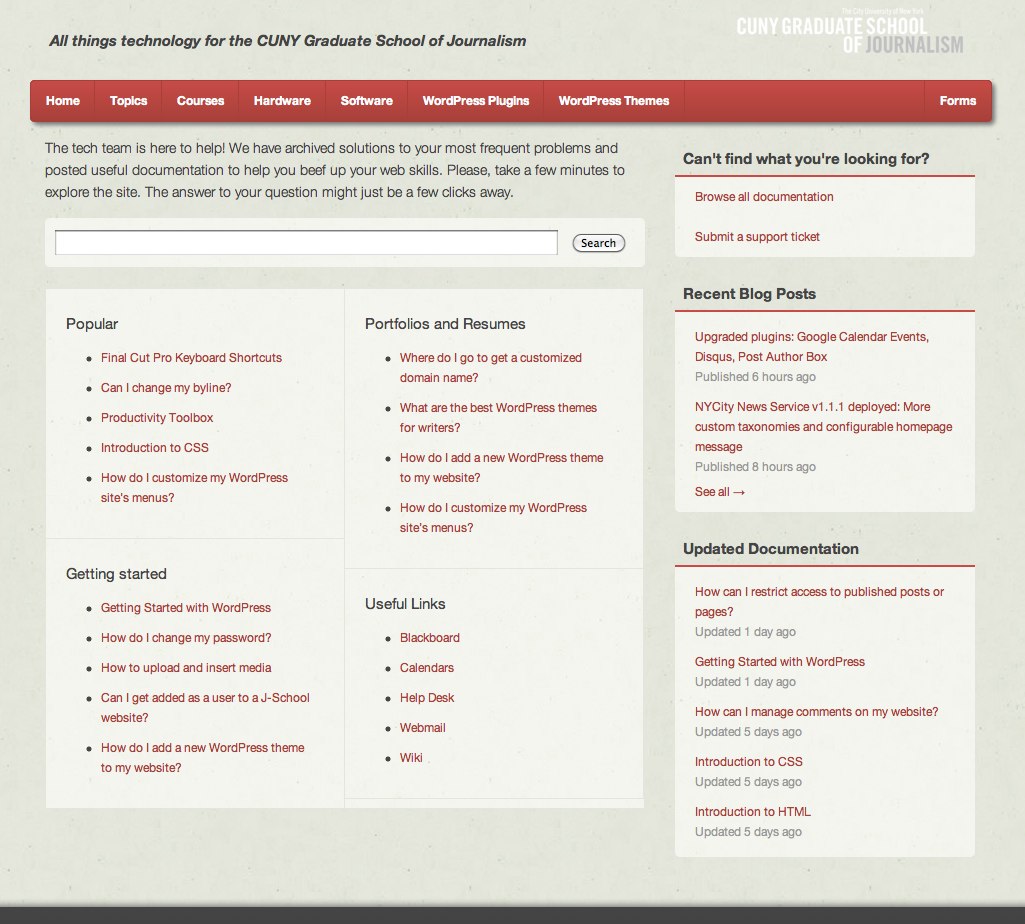Open How can I manage comments article
Viewport: 1025px width, 924px height.
click(x=816, y=711)
